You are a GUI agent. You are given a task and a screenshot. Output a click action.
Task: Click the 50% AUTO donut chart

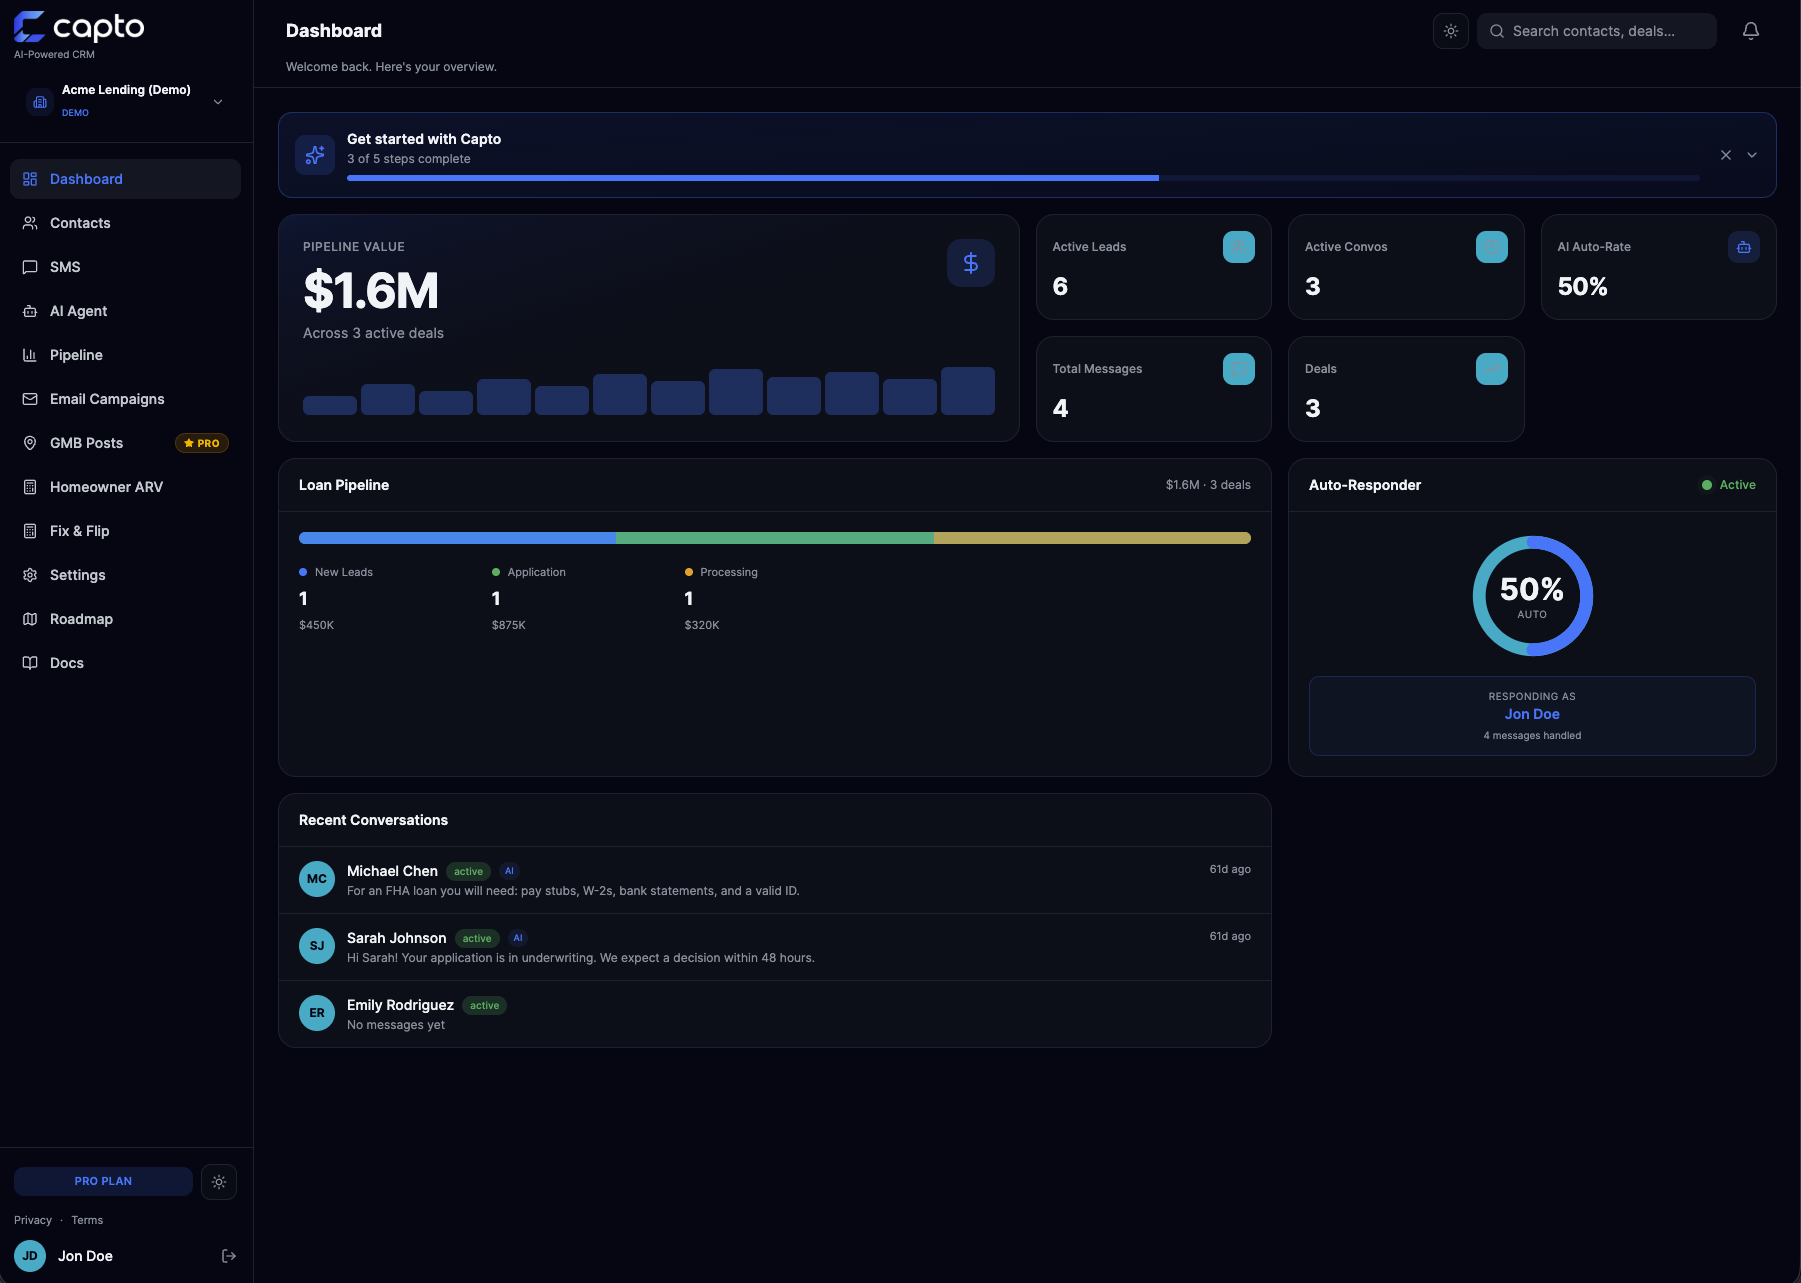click(1532, 596)
